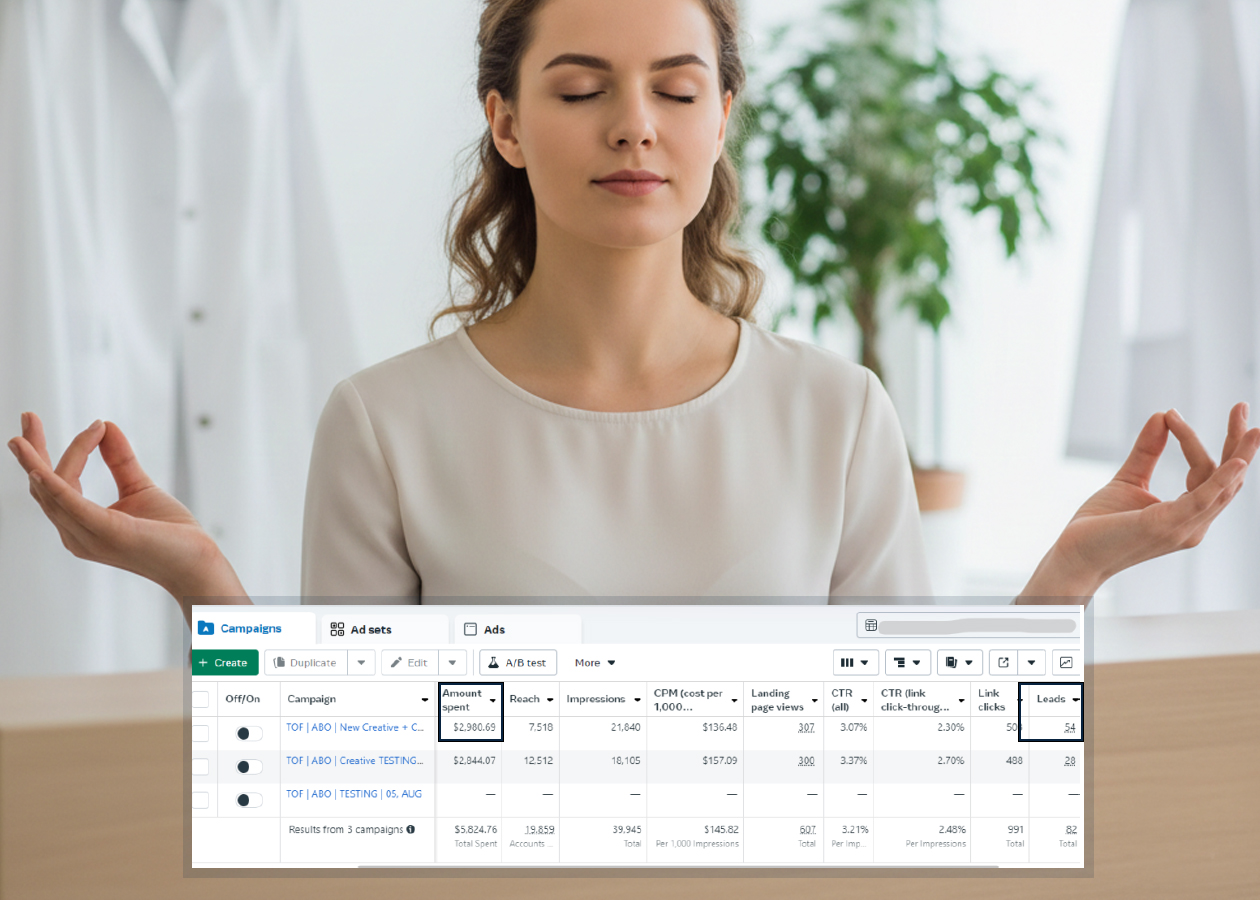The image size is (1260, 900).
Task: Click the A/B test flask button
Action: tap(517, 662)
